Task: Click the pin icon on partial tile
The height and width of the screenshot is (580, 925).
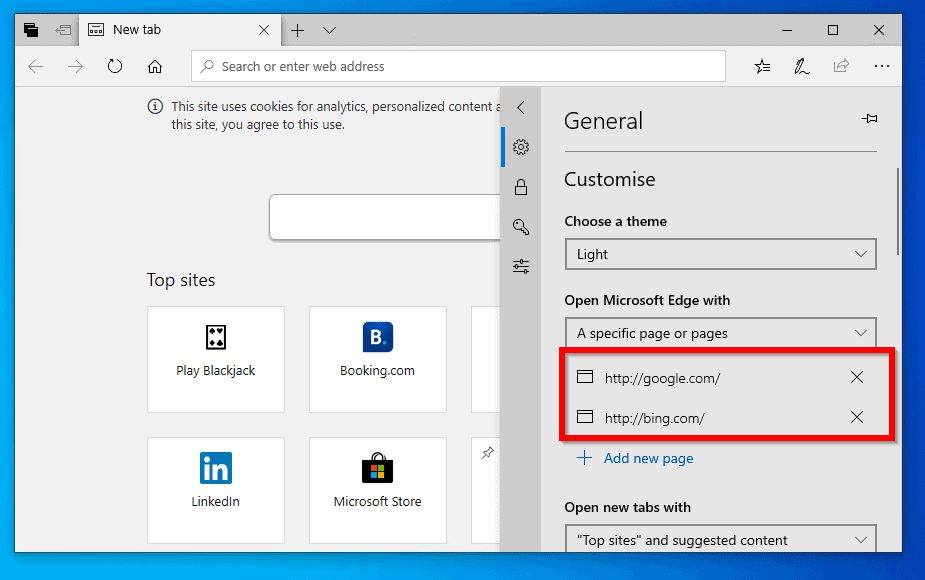Action: point(487,453)
